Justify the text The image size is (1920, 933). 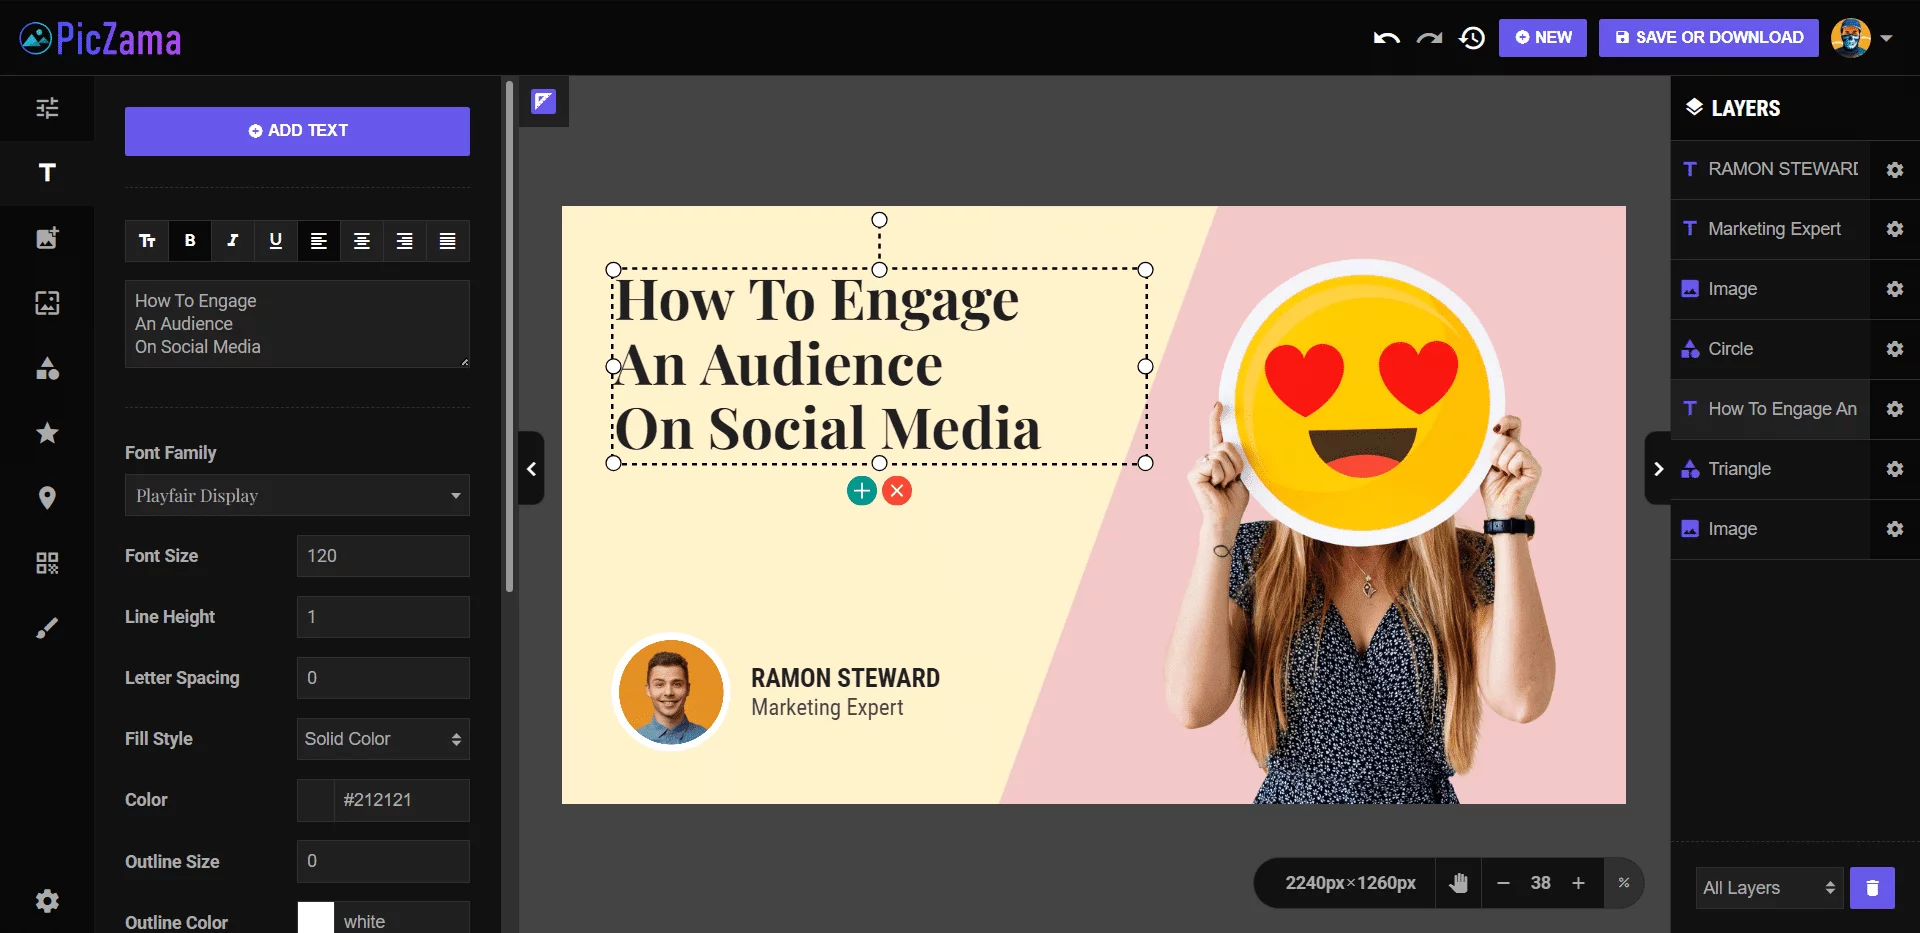448,241
